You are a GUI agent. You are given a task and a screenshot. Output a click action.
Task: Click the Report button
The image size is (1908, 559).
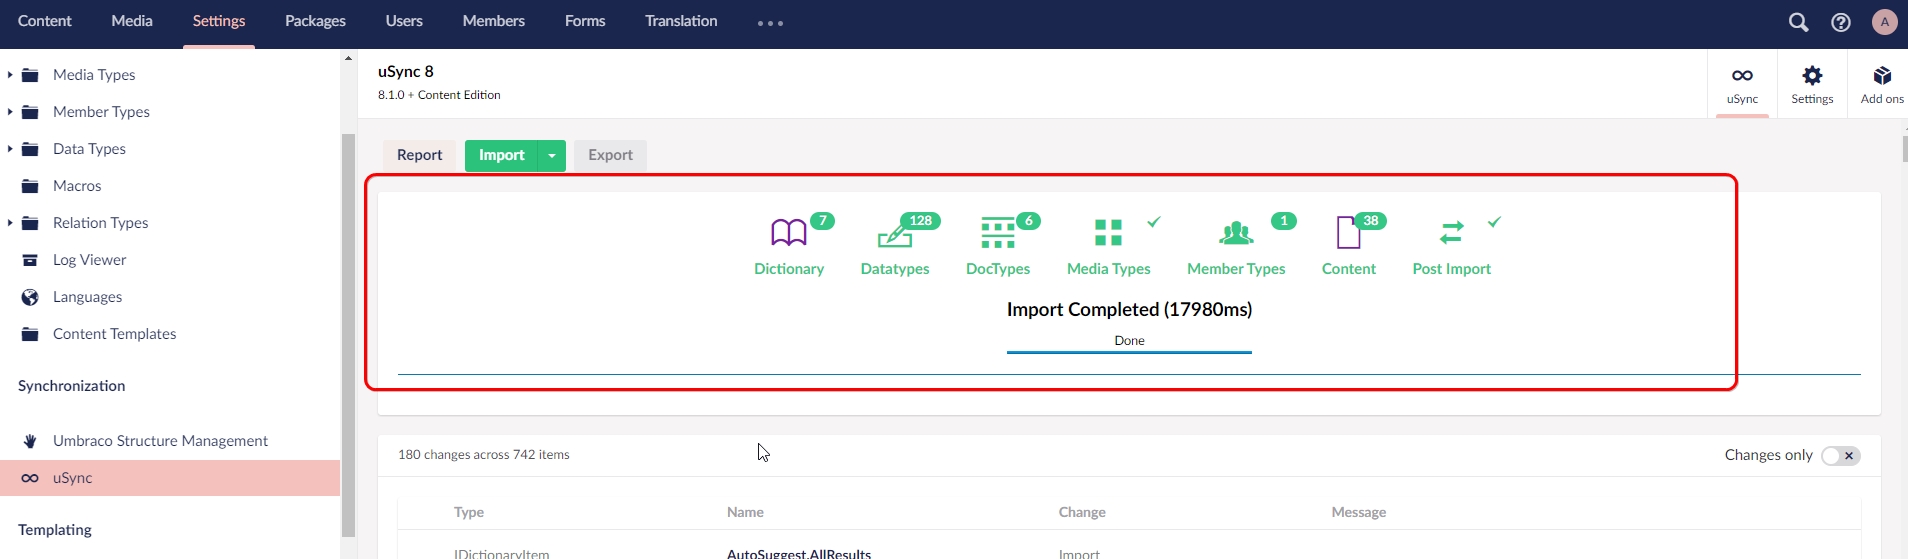point(419,156)
